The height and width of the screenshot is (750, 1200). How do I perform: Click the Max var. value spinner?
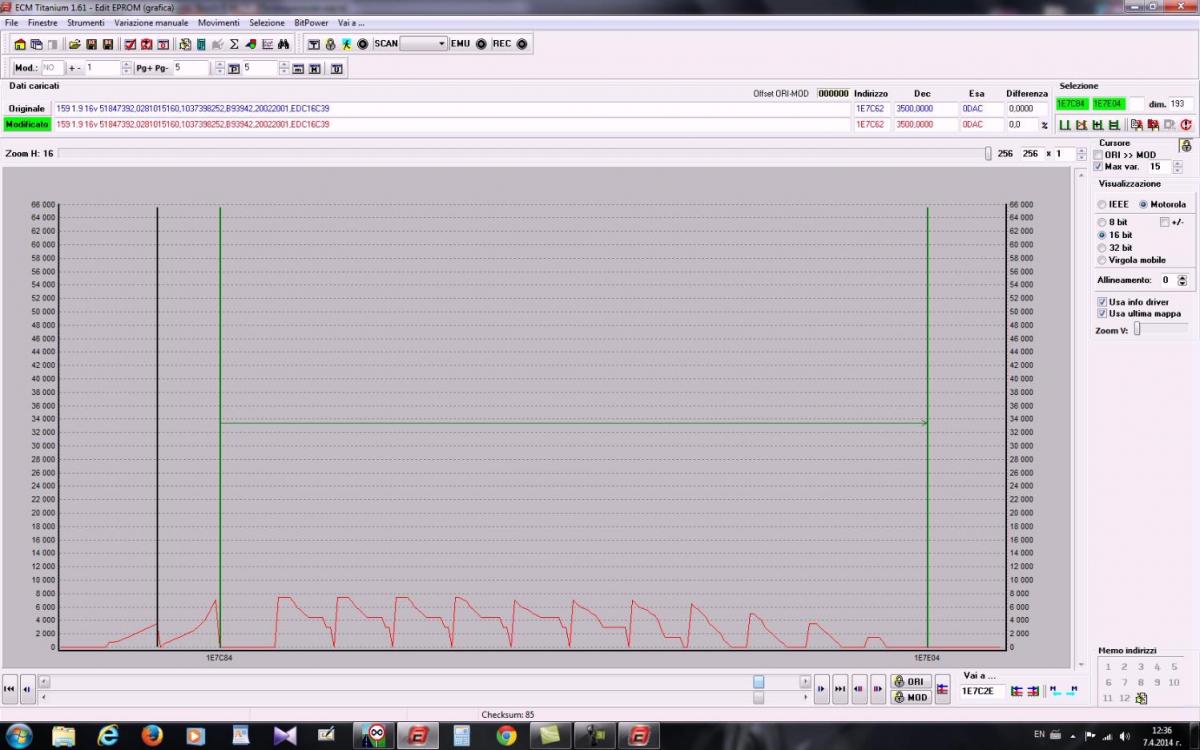pos(1179,166)
